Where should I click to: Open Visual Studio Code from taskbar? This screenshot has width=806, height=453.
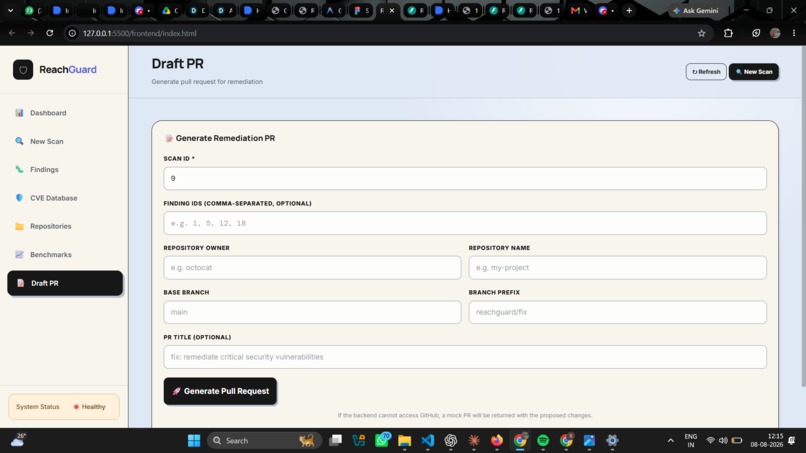click(428, 441)
